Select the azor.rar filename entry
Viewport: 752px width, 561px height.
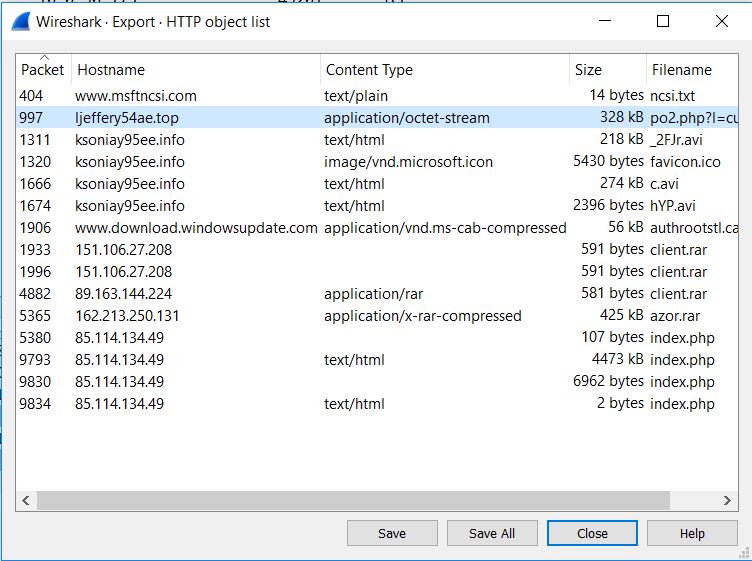(x=675, y=316)
